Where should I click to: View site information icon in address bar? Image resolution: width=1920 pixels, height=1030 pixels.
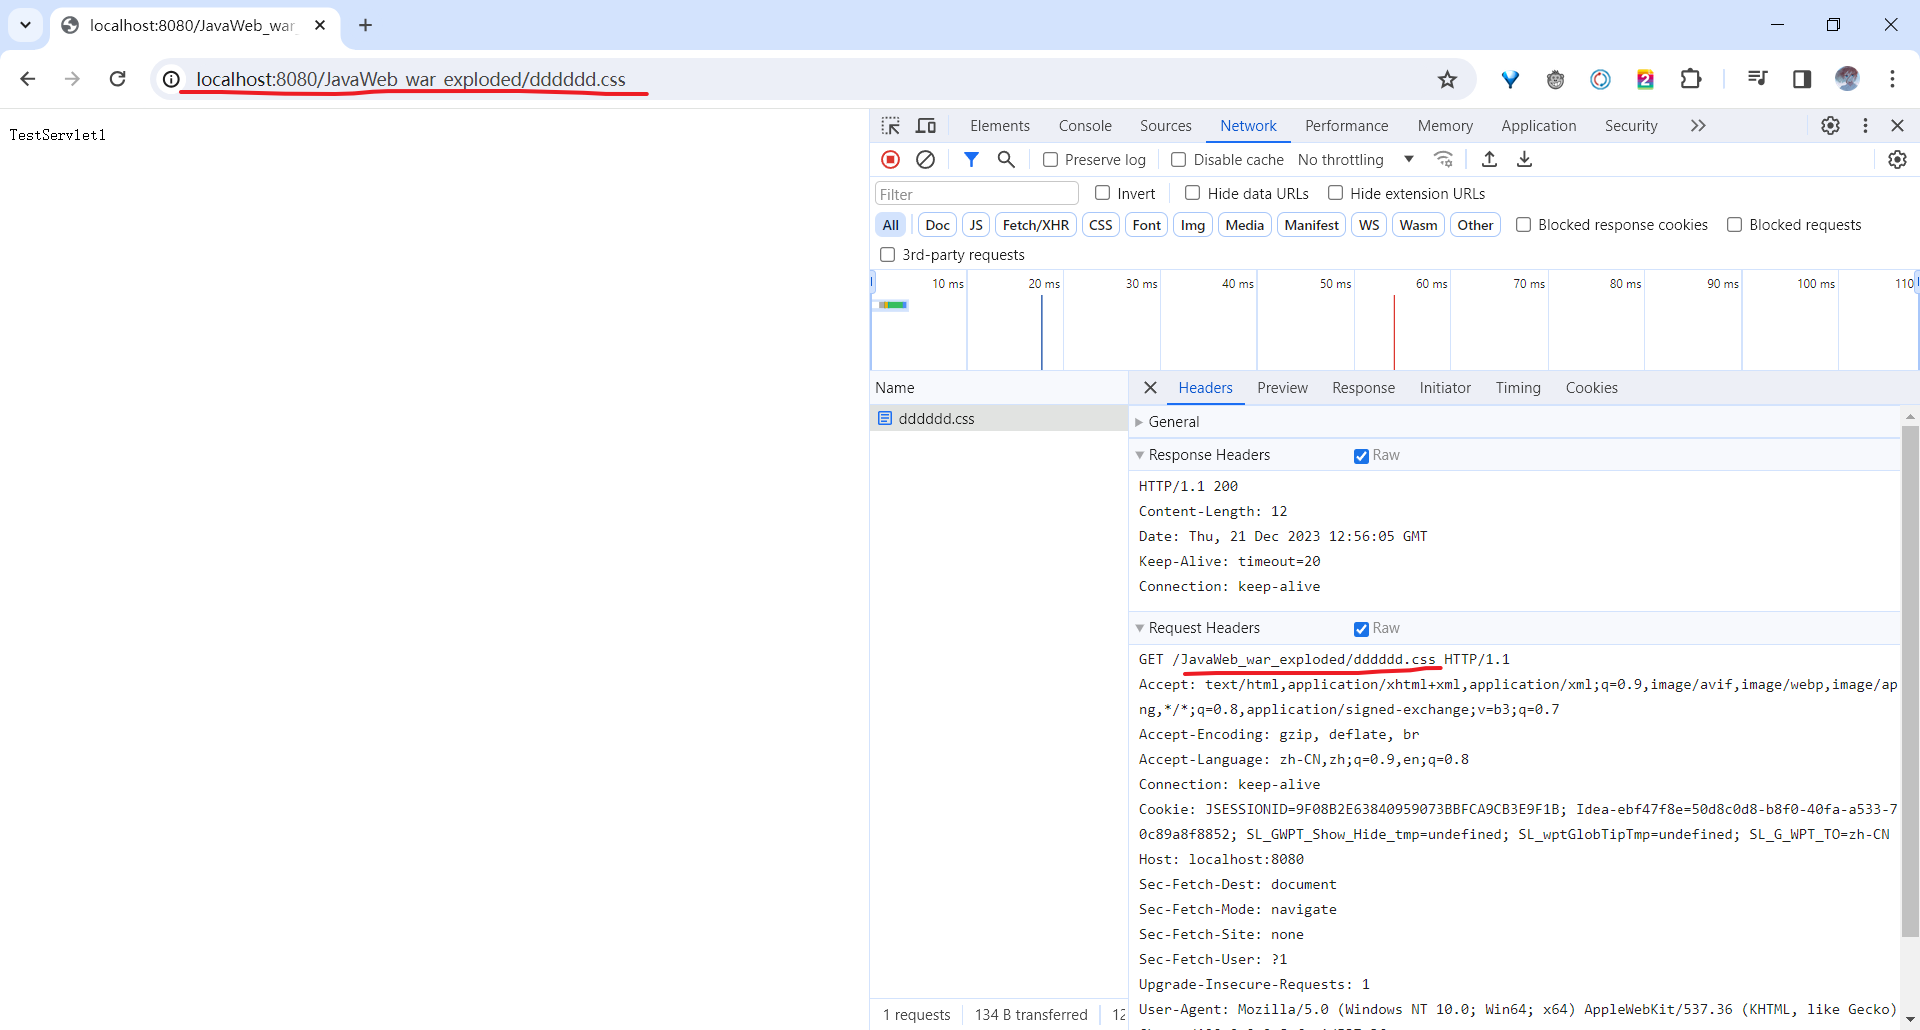(x=172, y=79)
